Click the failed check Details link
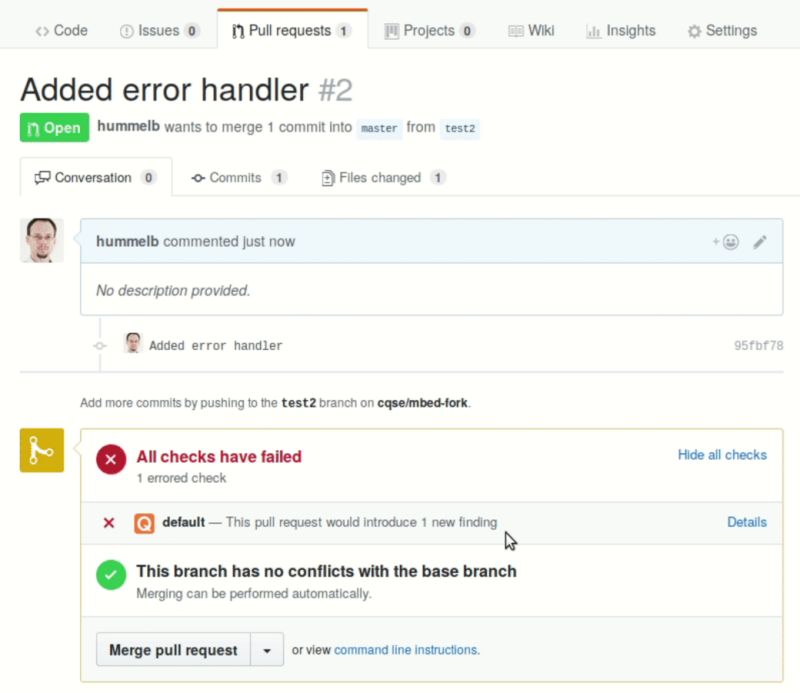 (x=747, y=522)
